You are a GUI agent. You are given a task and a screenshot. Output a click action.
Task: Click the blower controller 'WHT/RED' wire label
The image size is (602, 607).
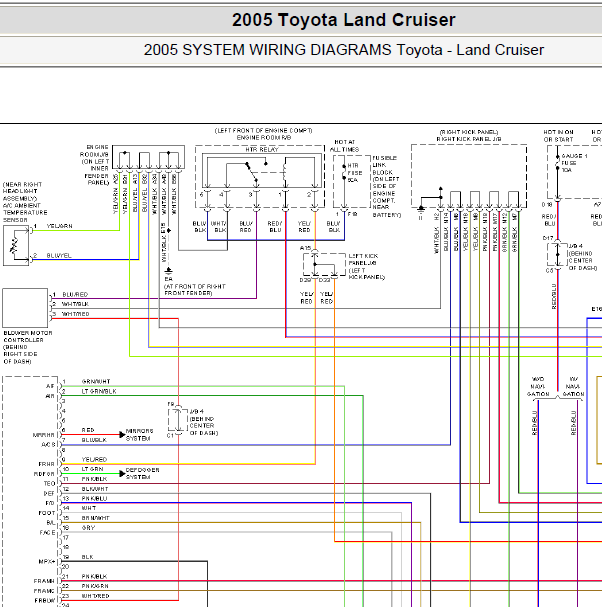[x=75, y=314]
